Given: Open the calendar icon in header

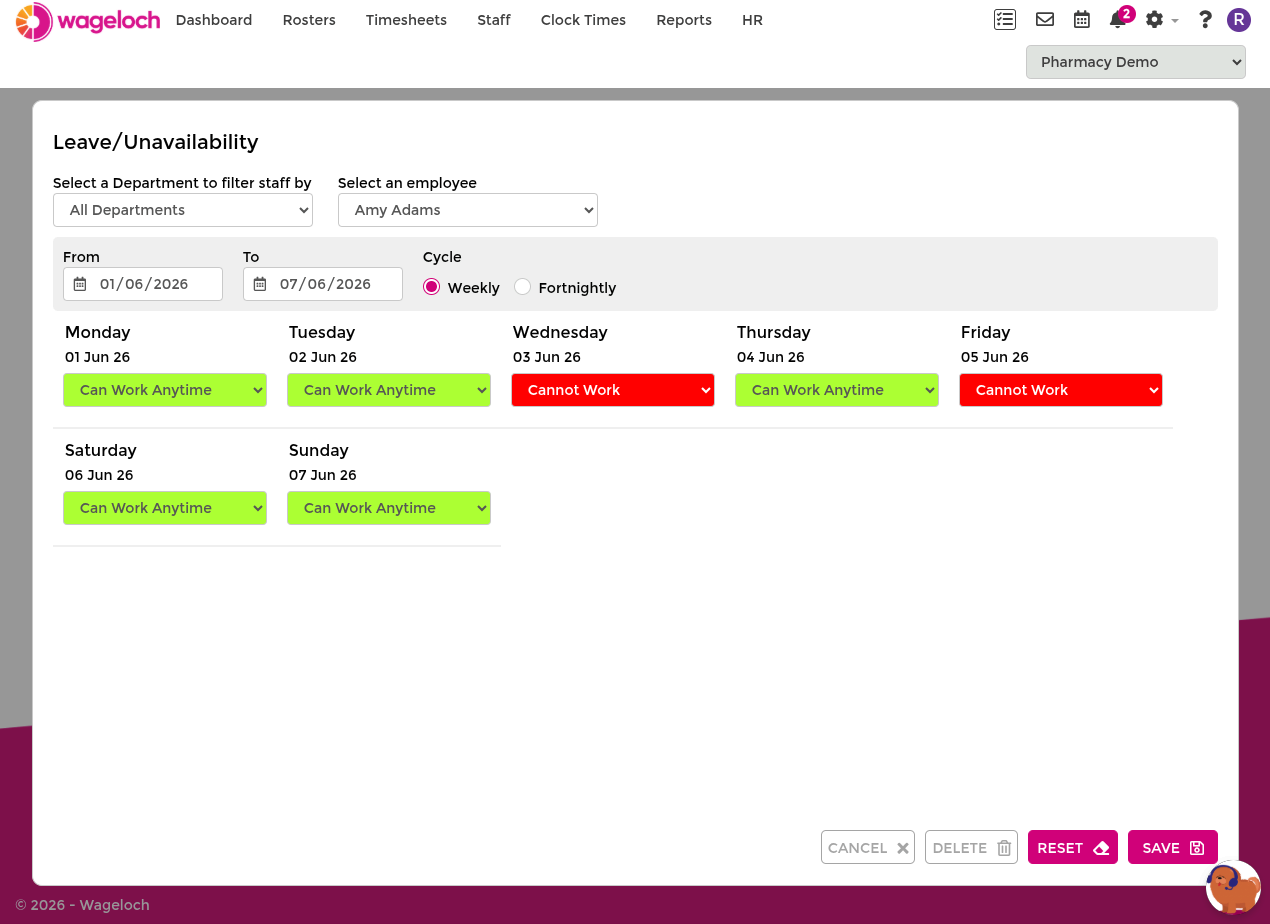Looking at the screenshot, I should pos(1082,19).
